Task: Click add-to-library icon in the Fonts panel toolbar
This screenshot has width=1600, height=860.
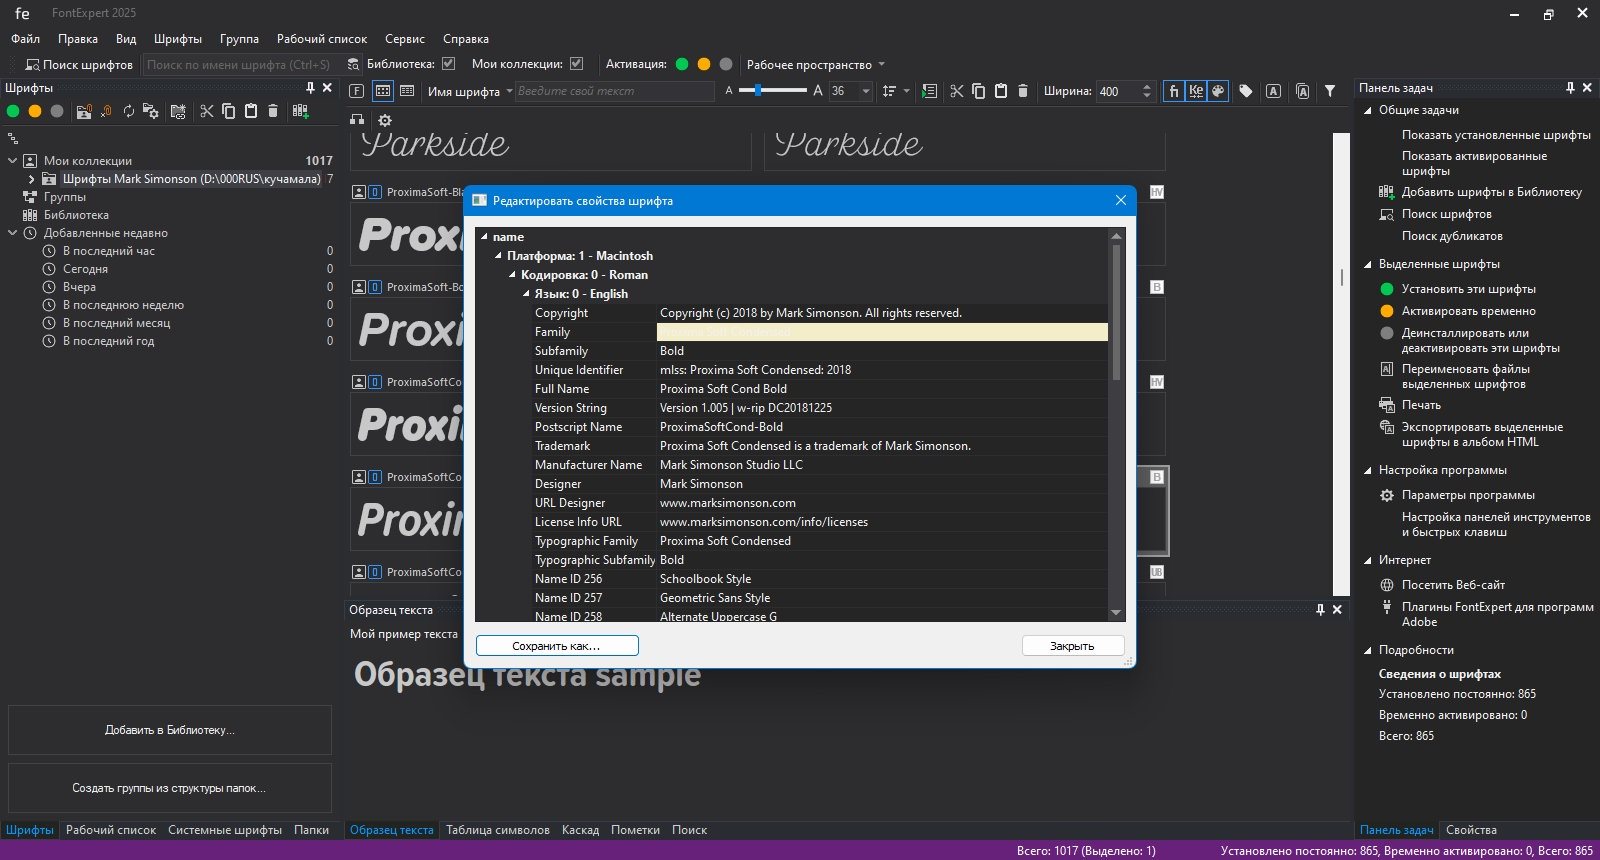Action: [x=301, y=111]
